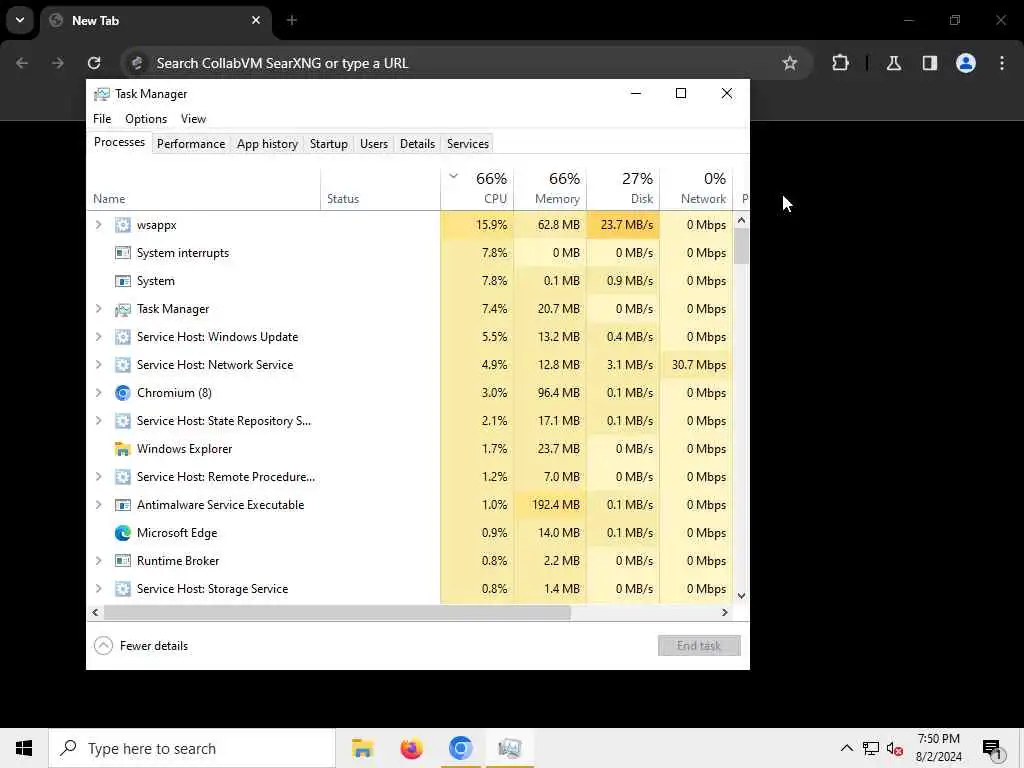Click the Antimalware Service Executable icon
Screen dimensions: 1024x768
(123, 505)
